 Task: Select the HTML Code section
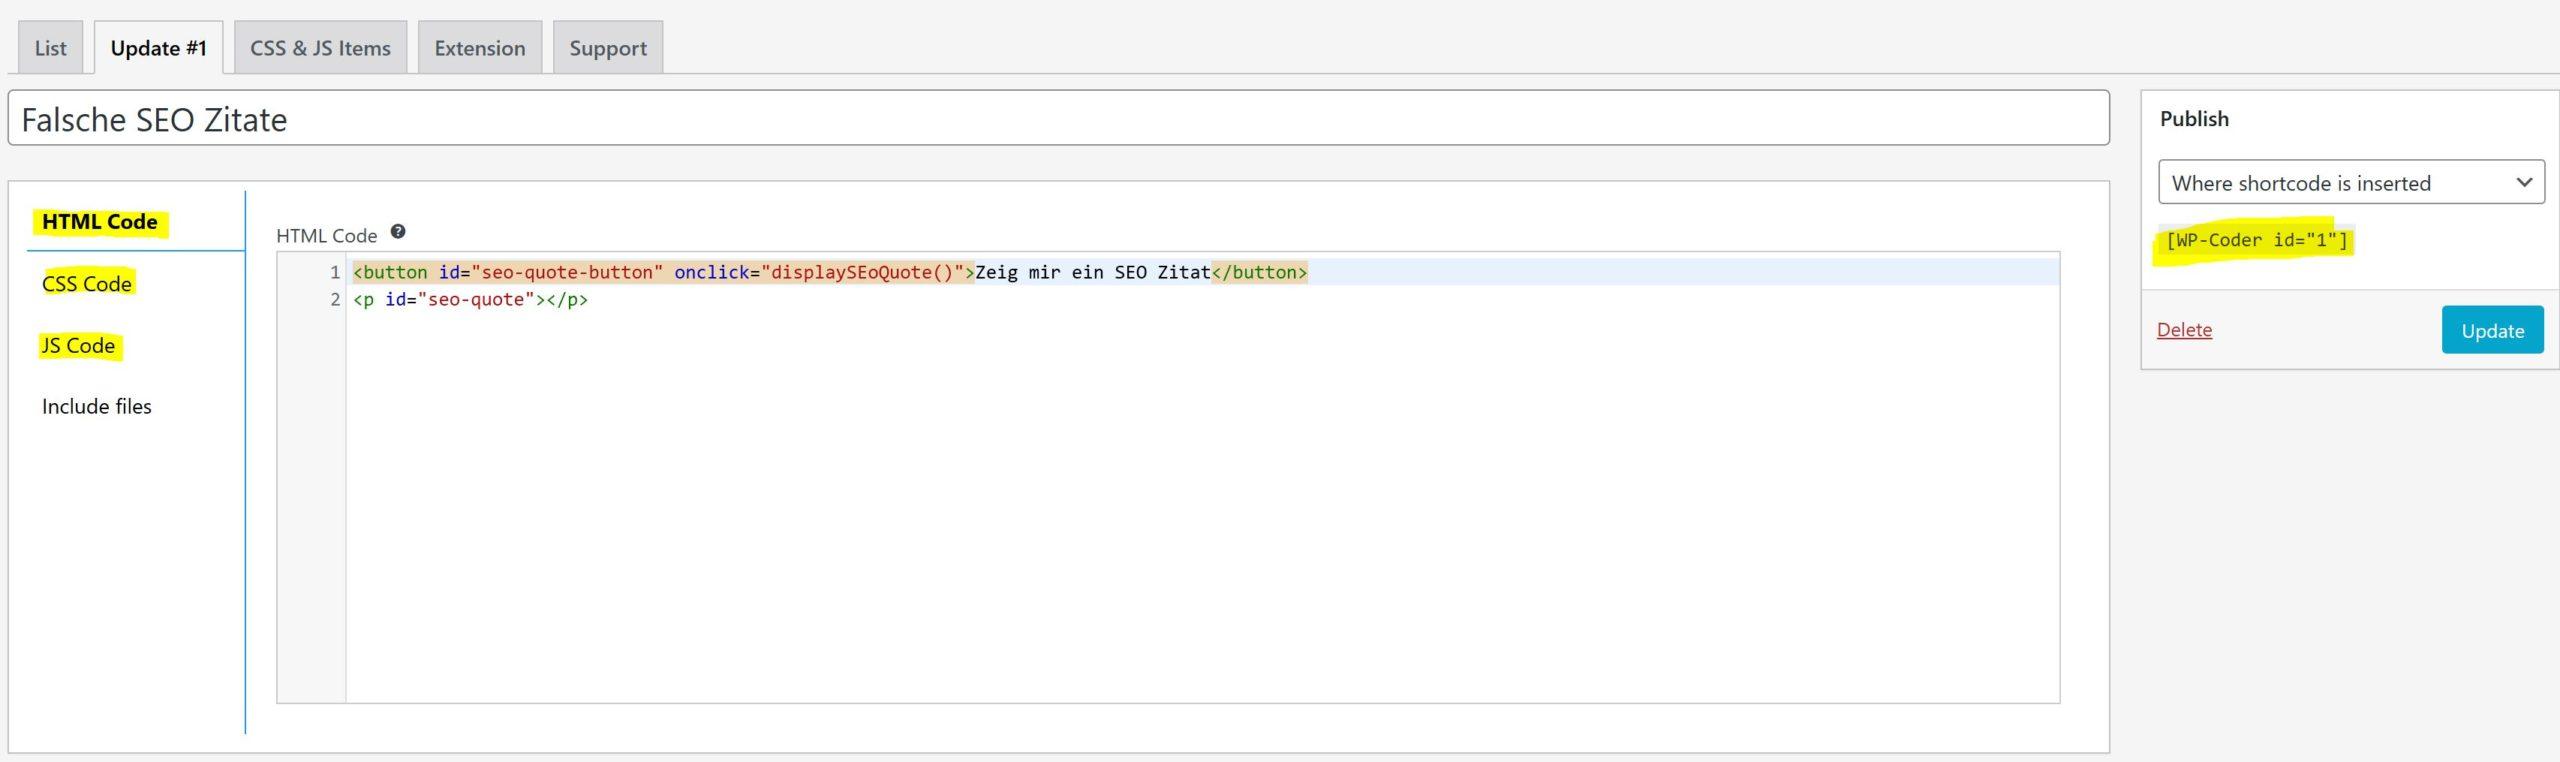100,222
